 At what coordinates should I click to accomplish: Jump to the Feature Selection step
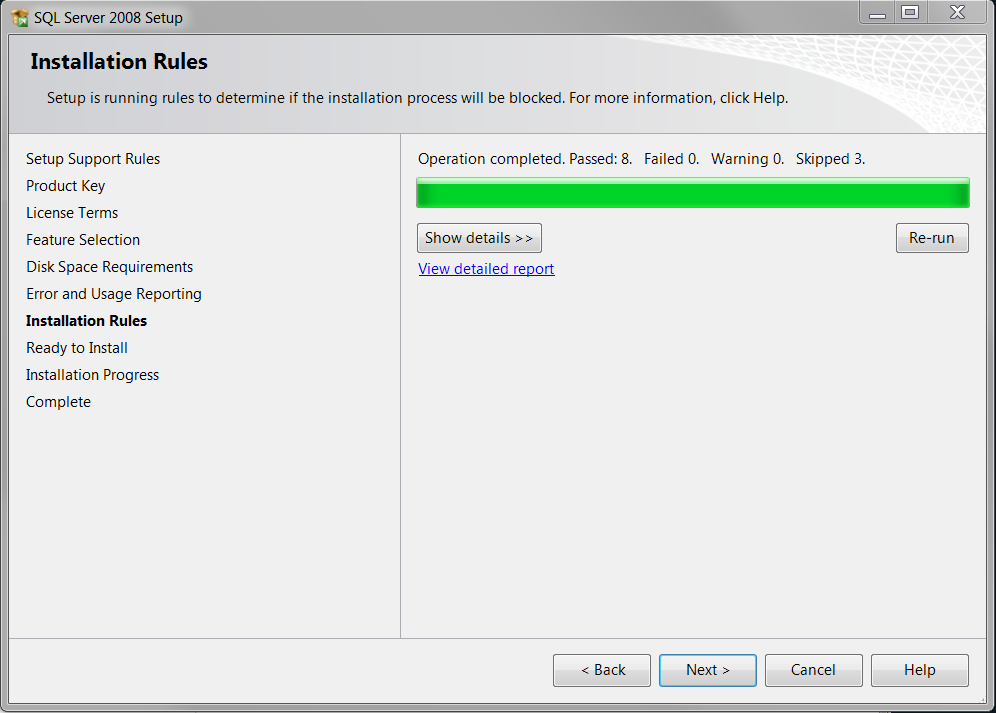83,240
